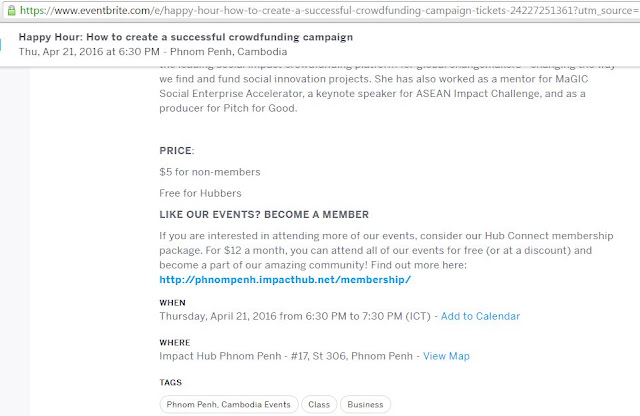The height and width of the screenshot is (416, 640).
Task: Click the Impact Hub Phnom Penh address text
Action: (x=286, y=356)
